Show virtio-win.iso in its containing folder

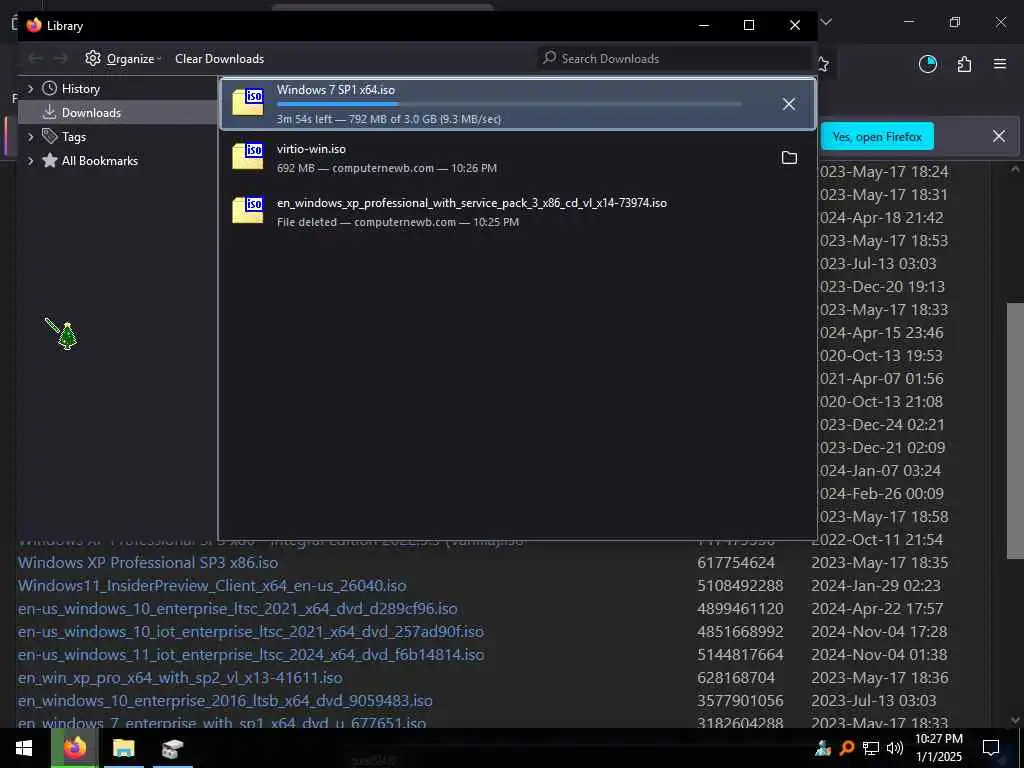point(789,157)
